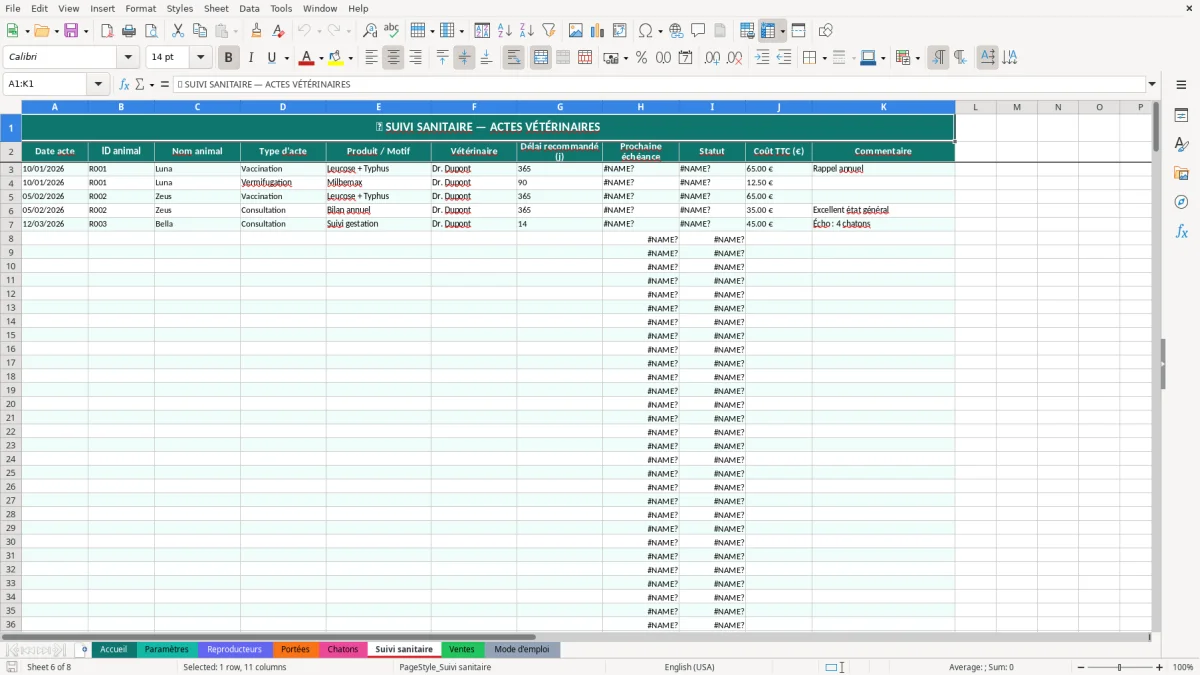The height and width of the screenshot is (675, 1200).
Task: Click the zoom in plus button
Action: [1159, 667]
